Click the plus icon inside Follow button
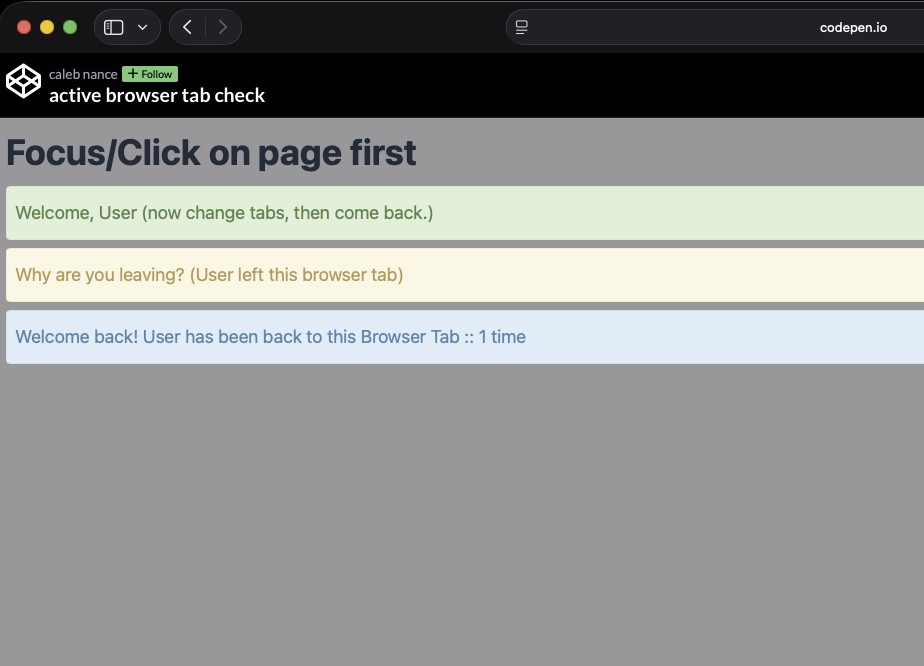The image size is (924, 666). [x=133, y=74]
